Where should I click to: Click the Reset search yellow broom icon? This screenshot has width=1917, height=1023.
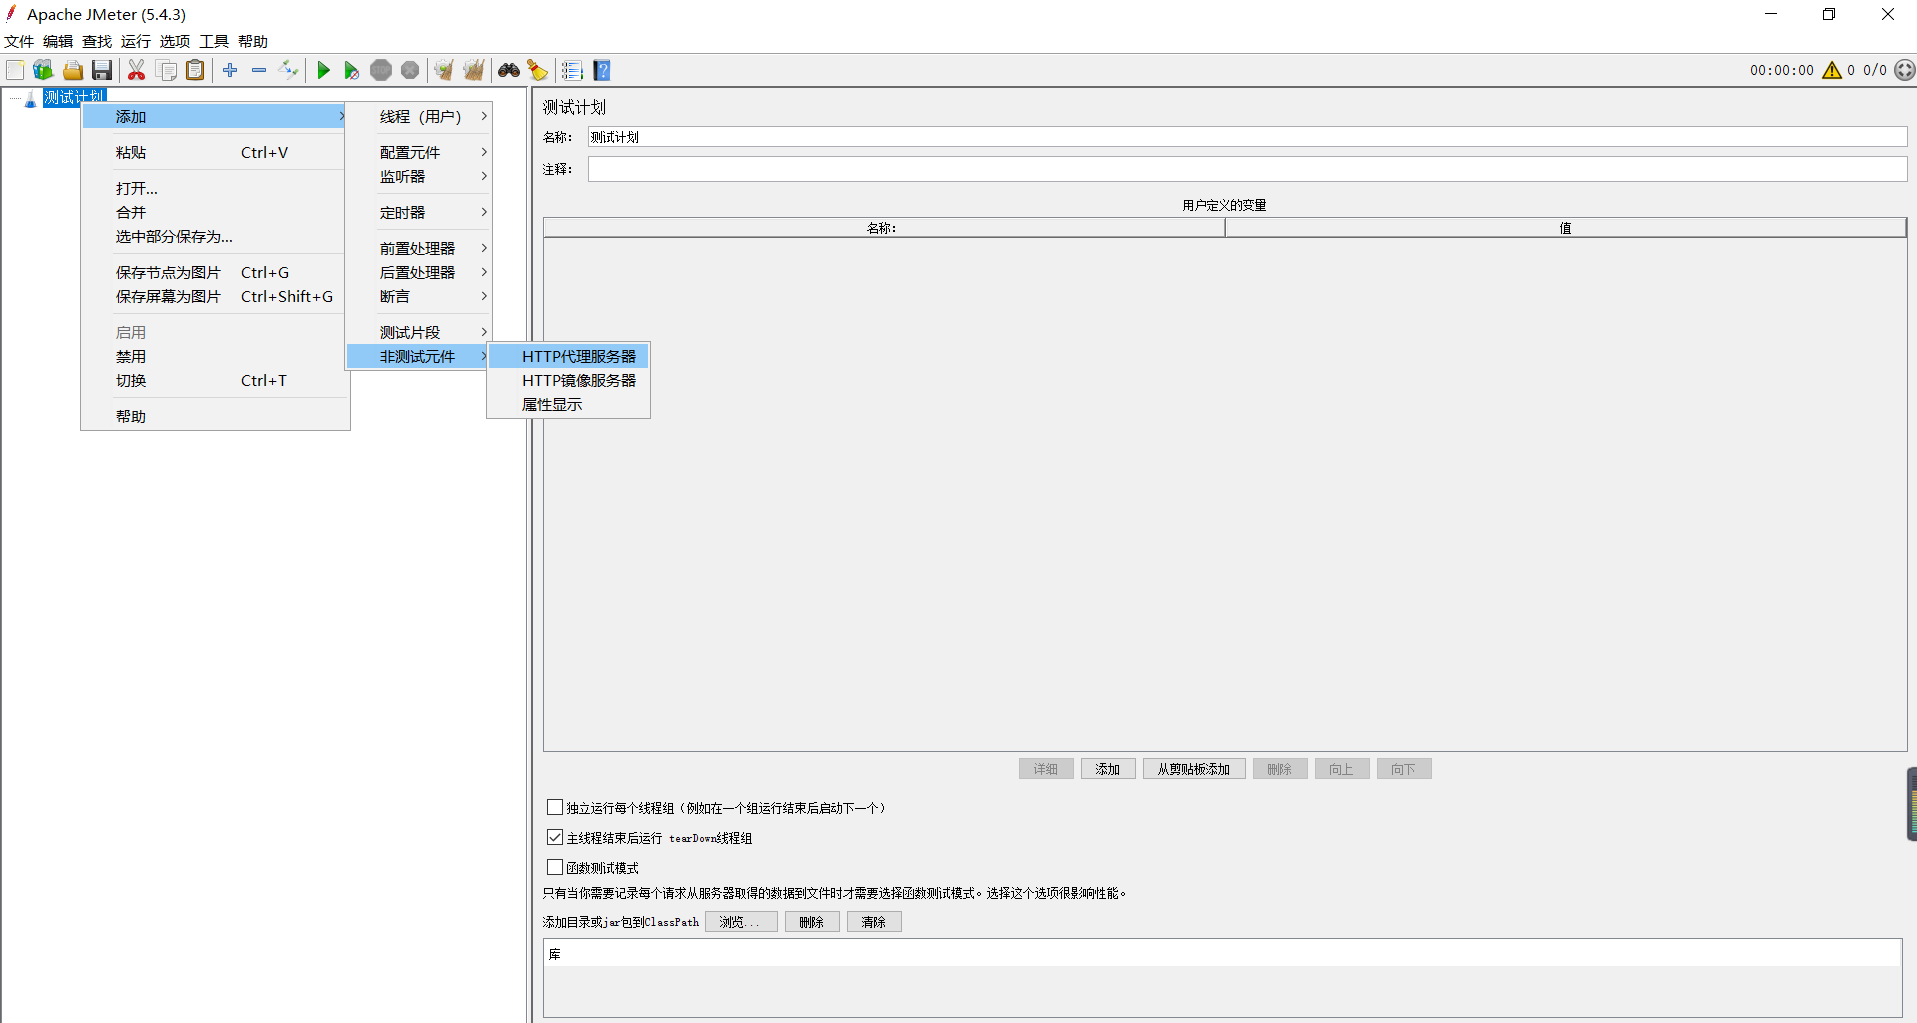pyautogui.click(x=538, y=70)
